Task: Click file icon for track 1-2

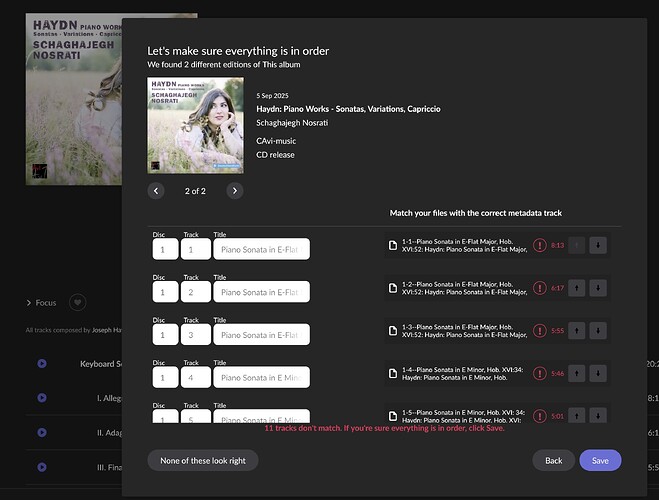Action: (x=393, y=288)
